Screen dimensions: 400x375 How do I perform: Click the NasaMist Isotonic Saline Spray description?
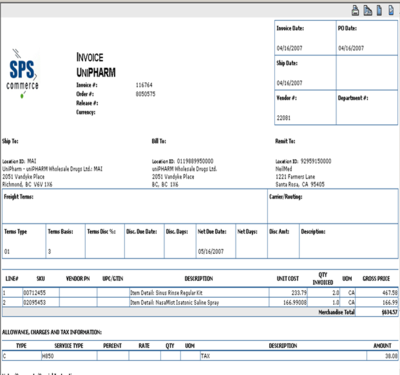(174, 302)
